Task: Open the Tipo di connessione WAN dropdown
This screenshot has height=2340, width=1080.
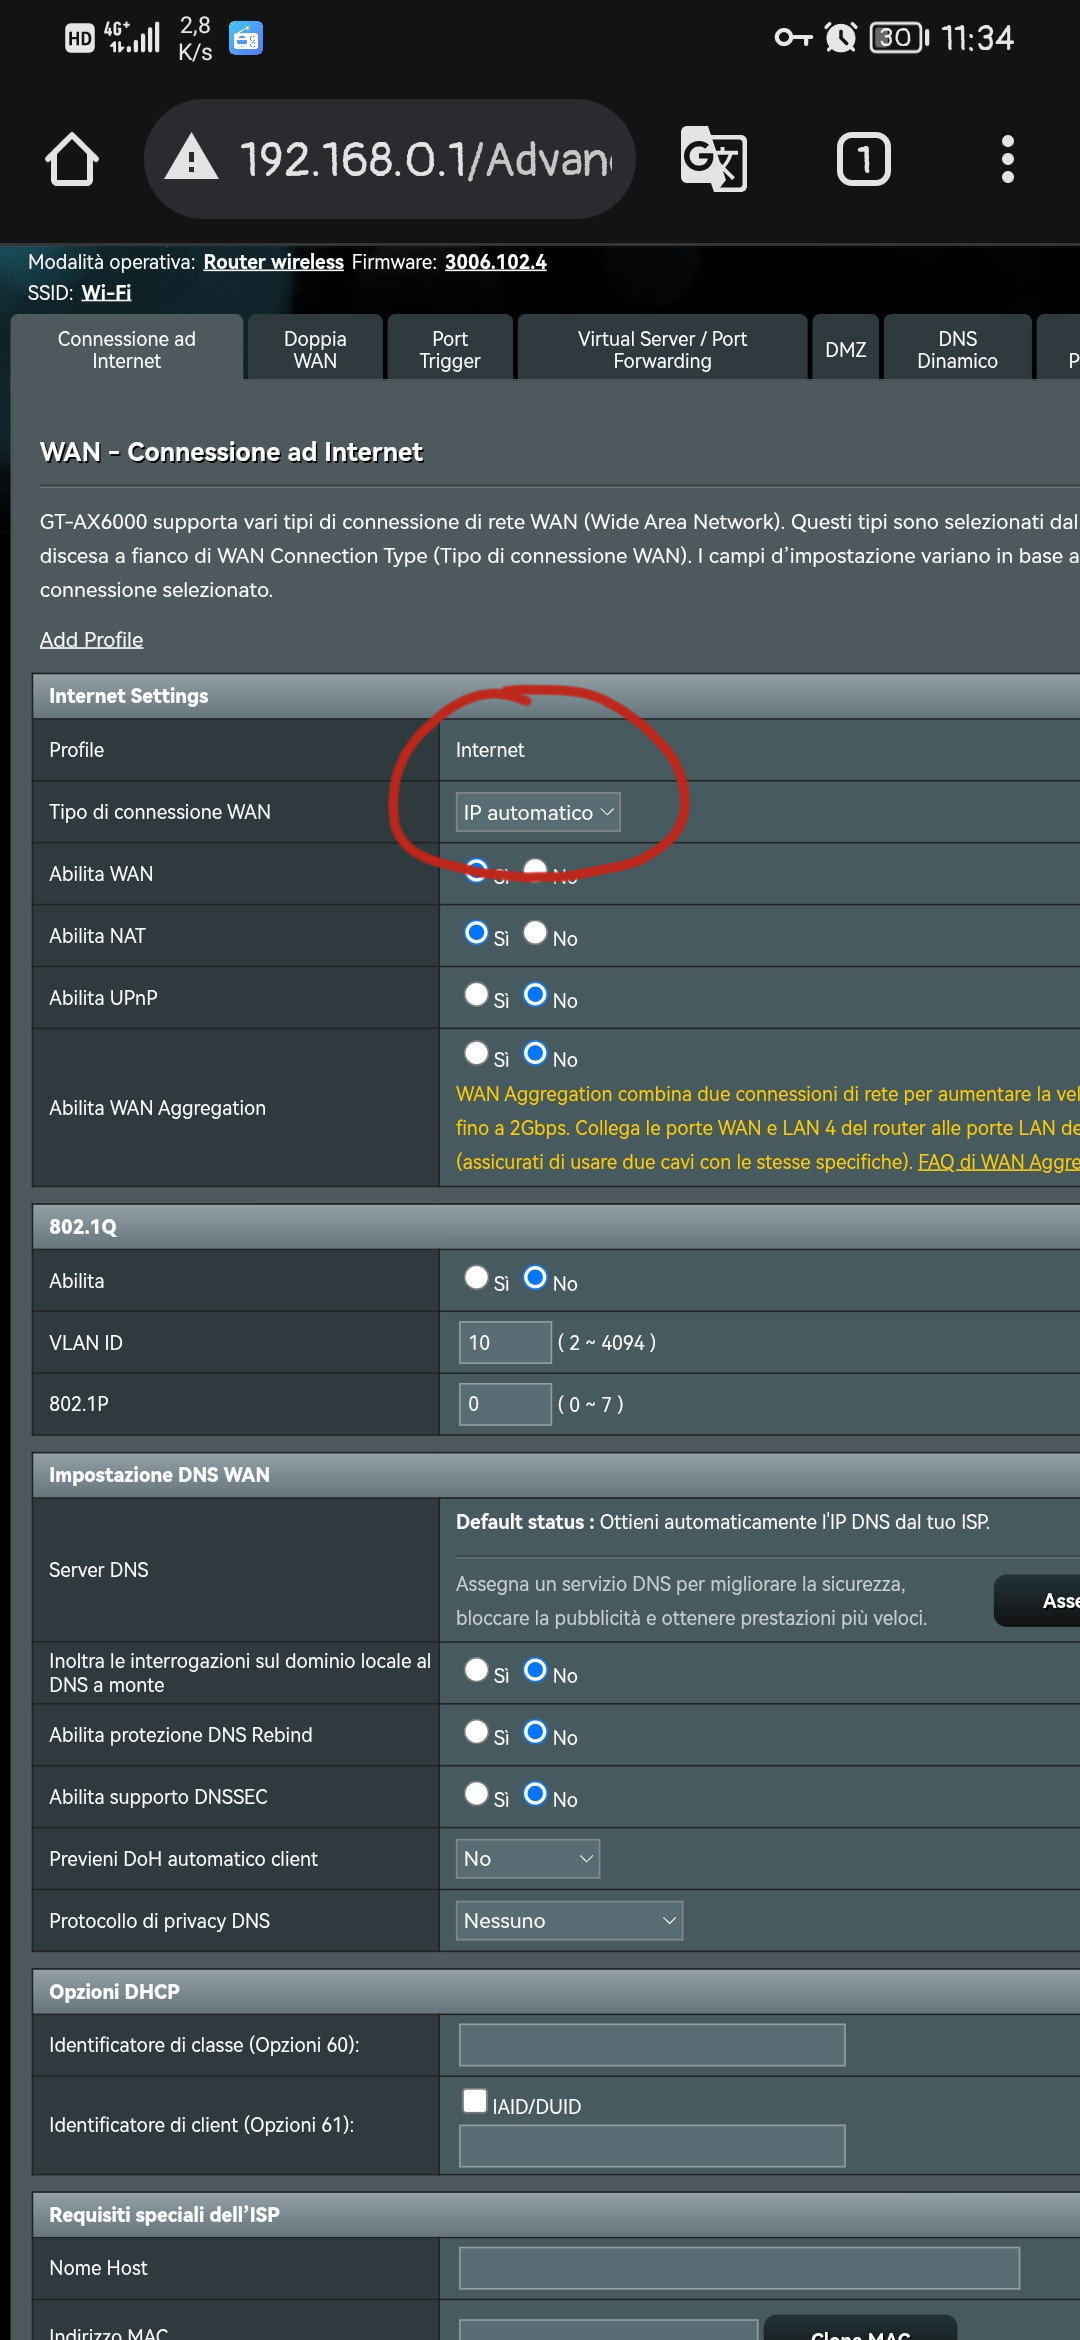Action: coord(538,812)
